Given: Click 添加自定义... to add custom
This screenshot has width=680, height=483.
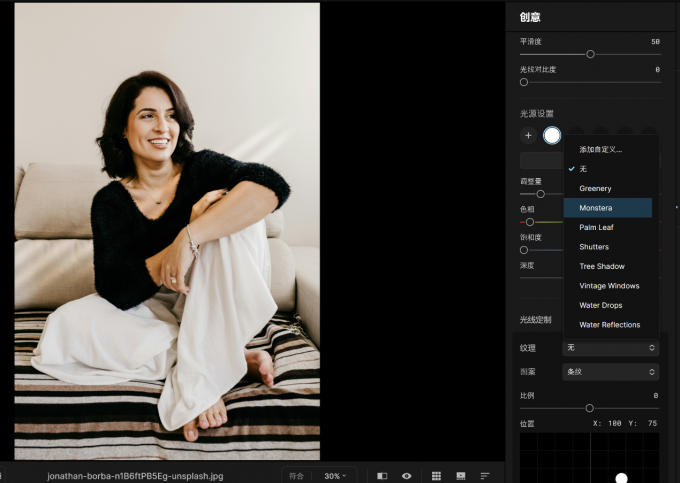Looking at the screenshot, I should point(601,150).
